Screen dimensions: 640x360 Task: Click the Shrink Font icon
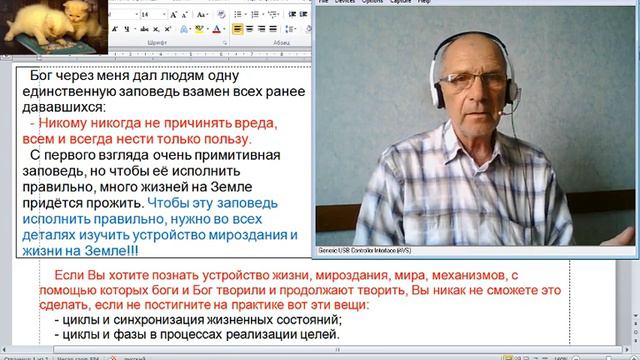(184, 15)
